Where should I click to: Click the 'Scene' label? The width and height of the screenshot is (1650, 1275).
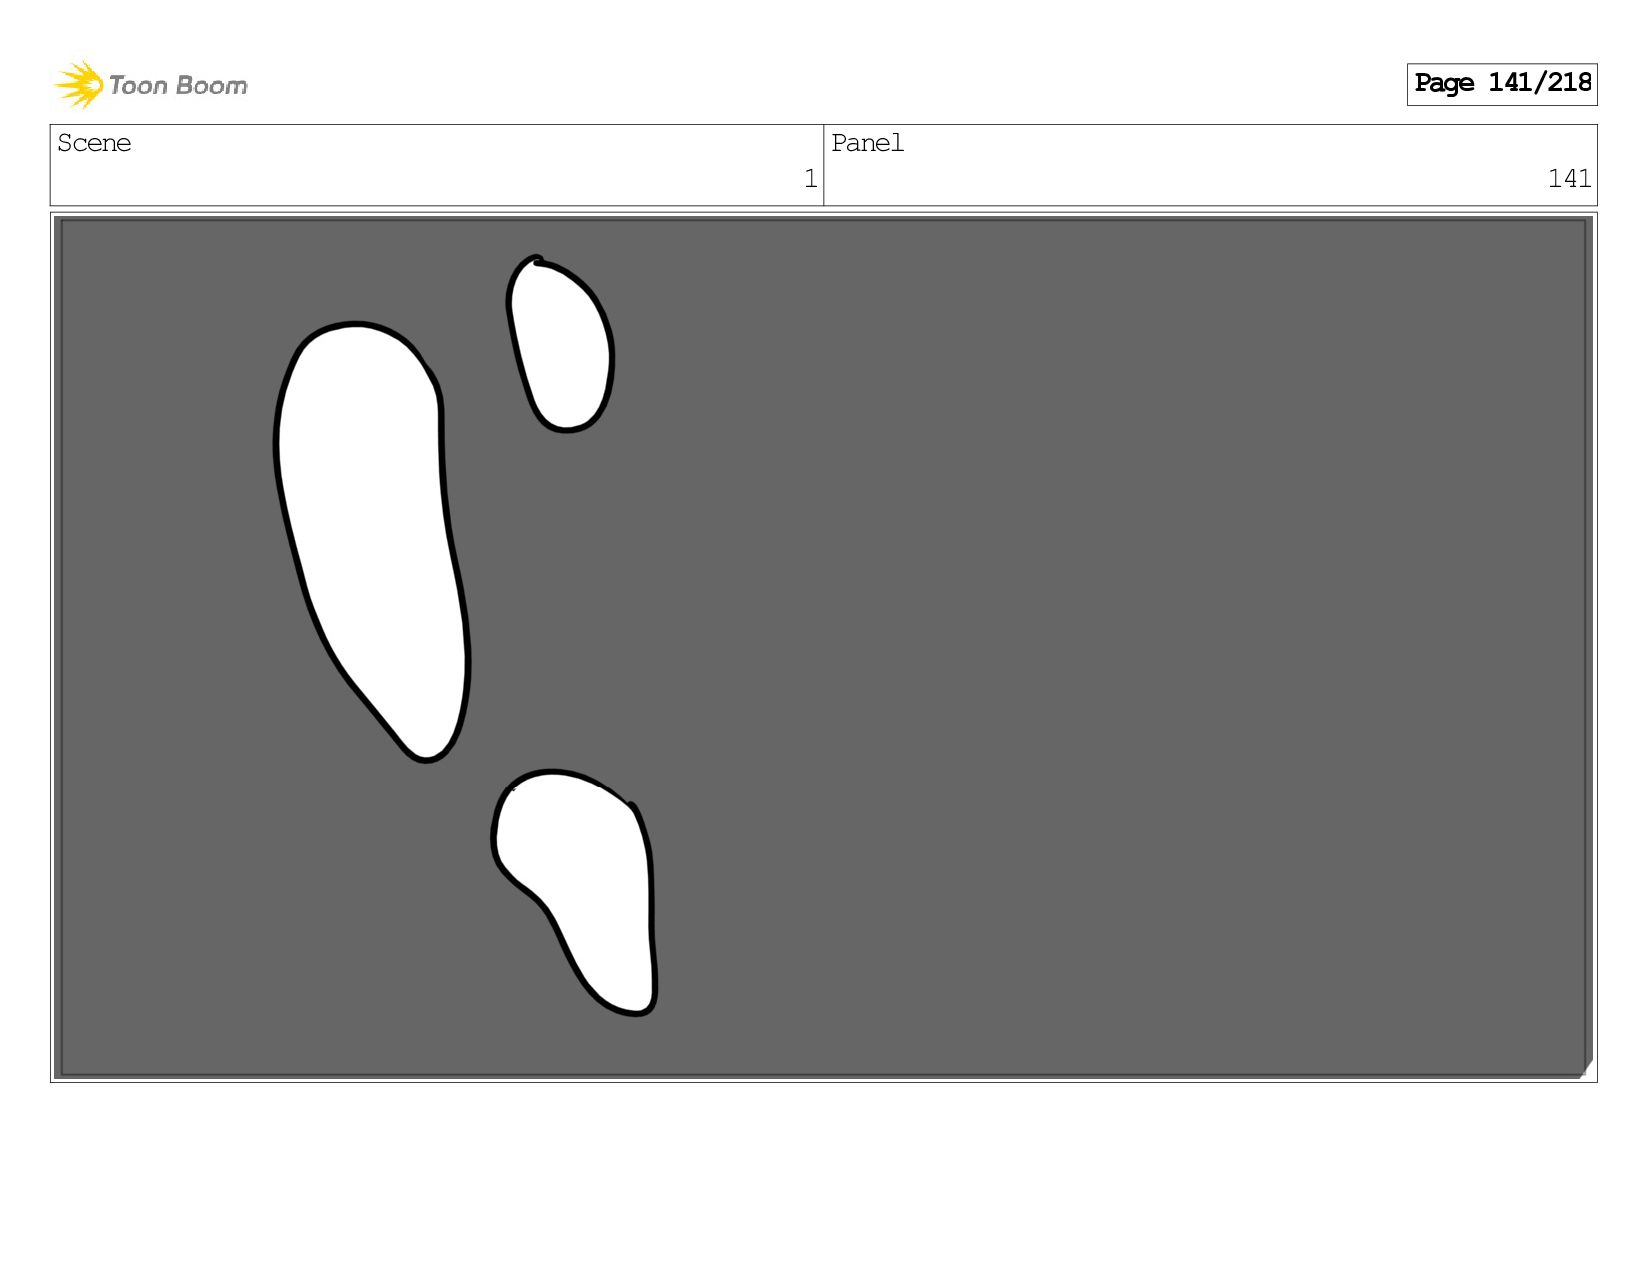pyautogui.click(x=94, y=143)
